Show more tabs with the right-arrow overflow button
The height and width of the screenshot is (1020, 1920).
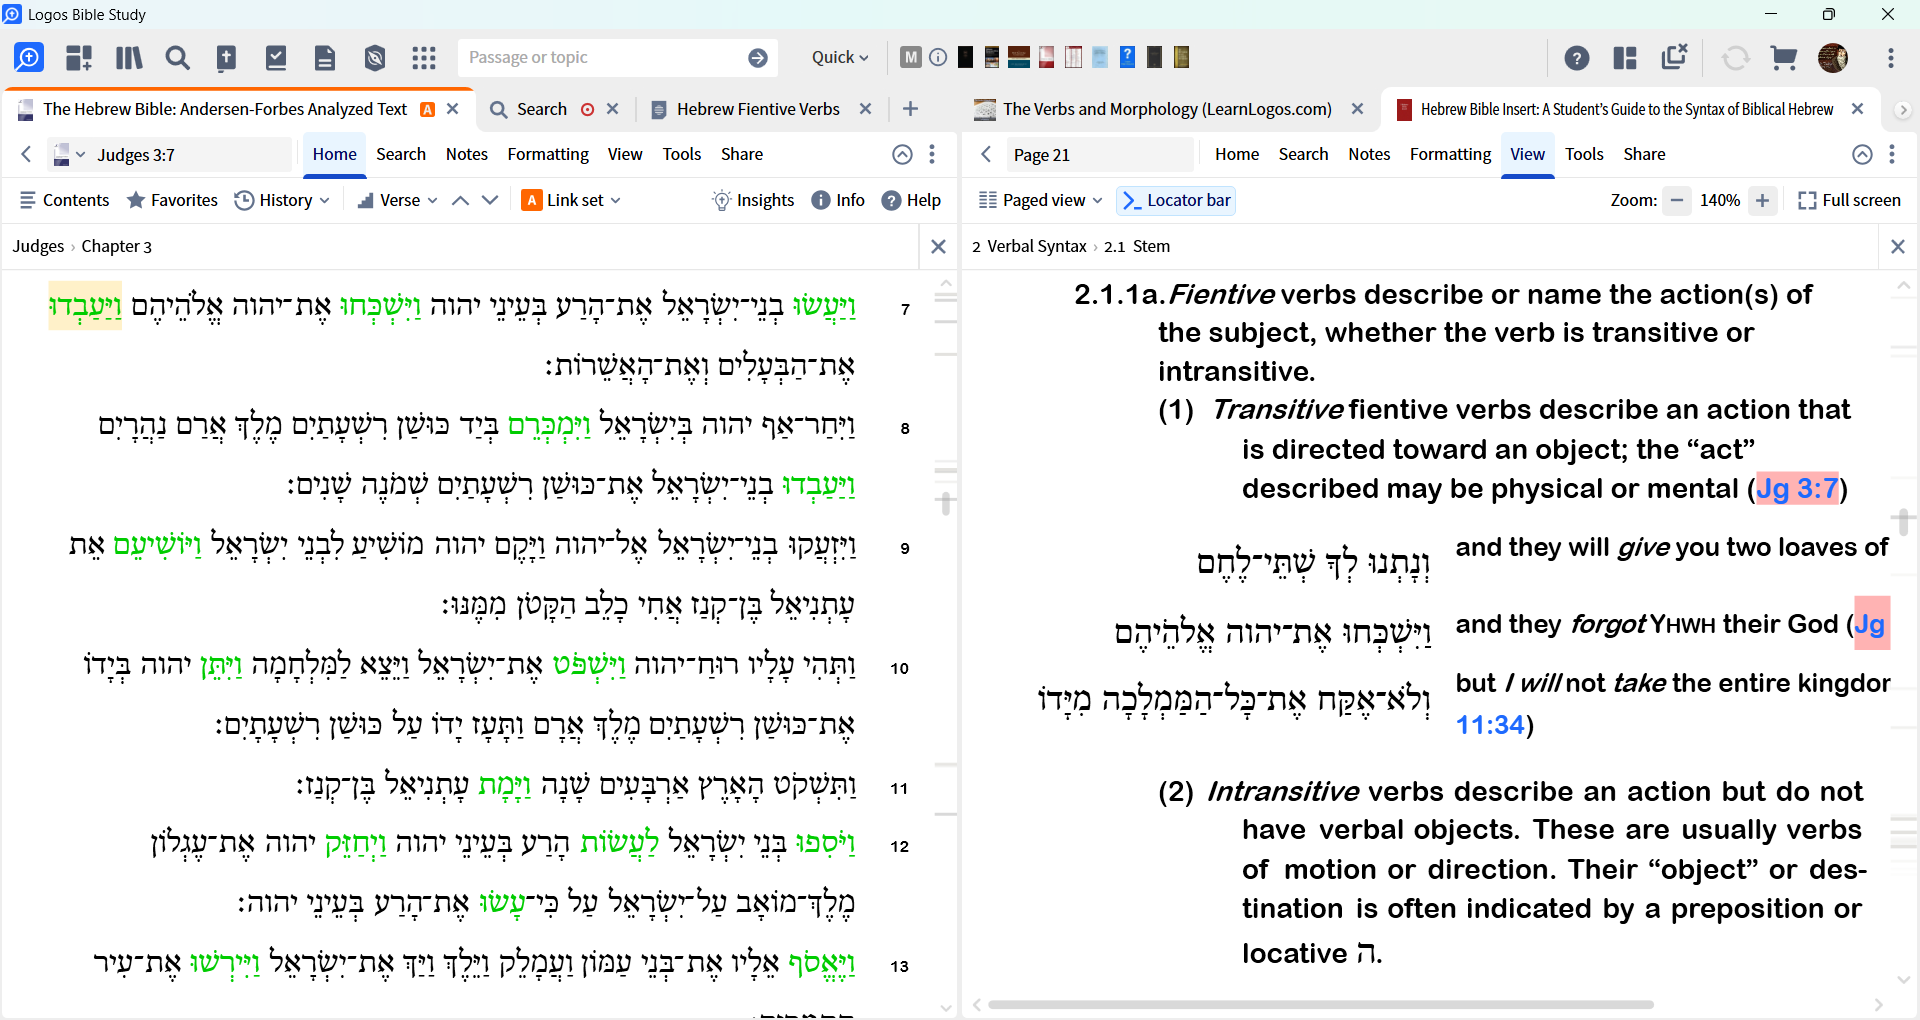pyautogui.click(x=1903, y=109)
